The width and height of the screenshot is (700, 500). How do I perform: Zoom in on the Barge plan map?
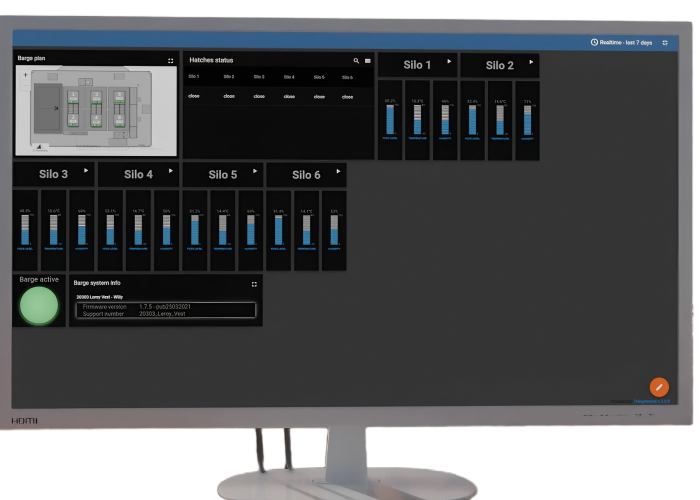pyautogui.click(x=25, y=75)
